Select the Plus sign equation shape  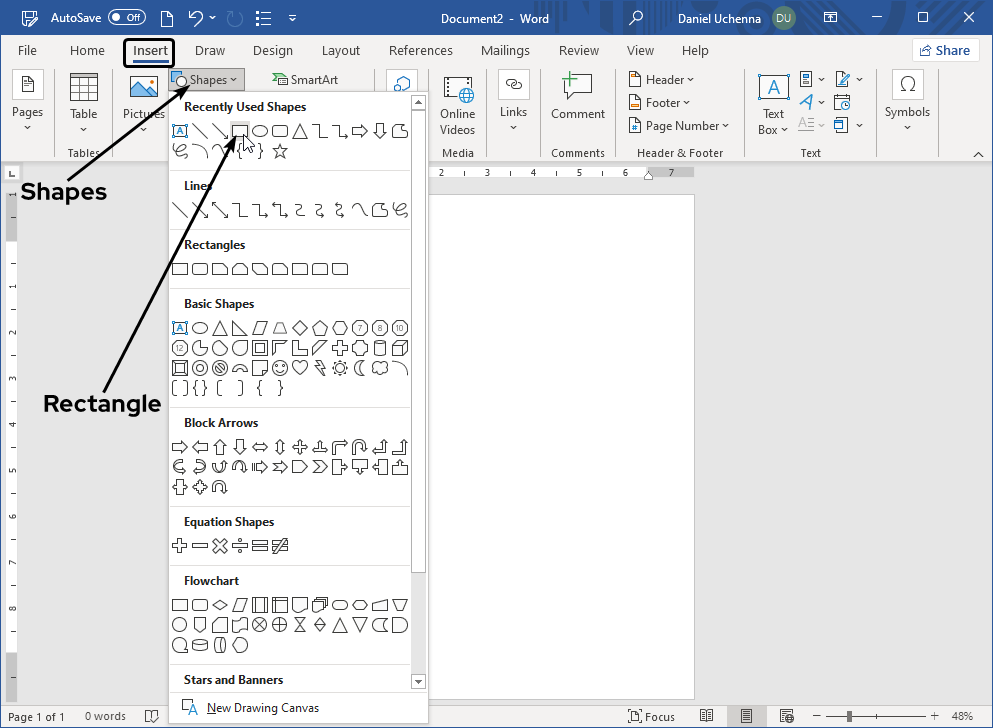(180, 546)
